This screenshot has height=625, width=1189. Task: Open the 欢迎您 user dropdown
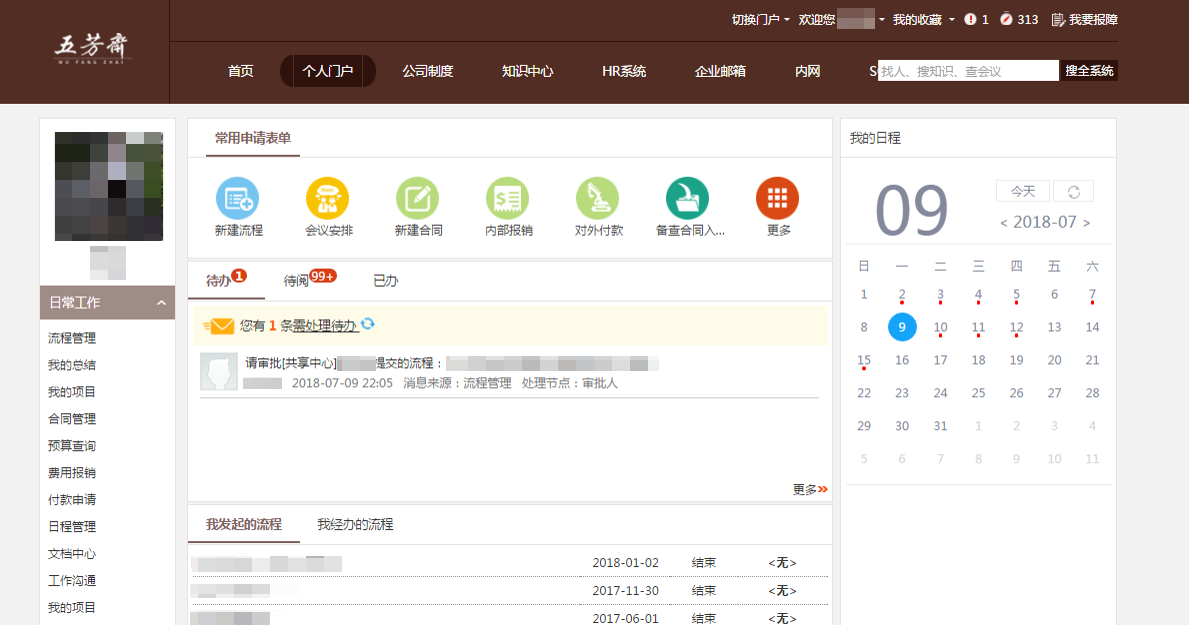pos(841,20)
